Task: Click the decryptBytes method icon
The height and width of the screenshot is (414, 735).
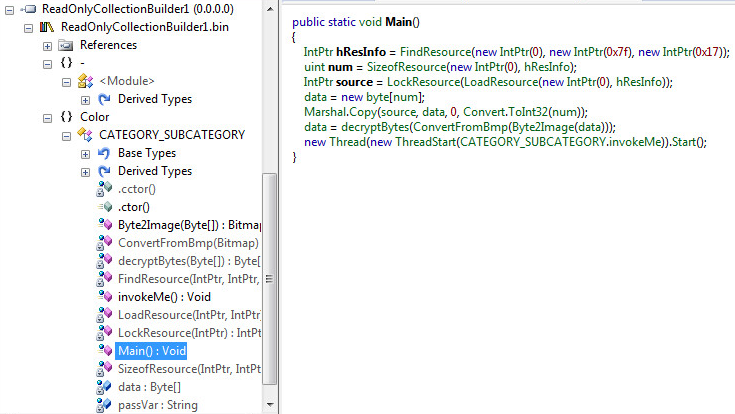Action: click(105, 261)
